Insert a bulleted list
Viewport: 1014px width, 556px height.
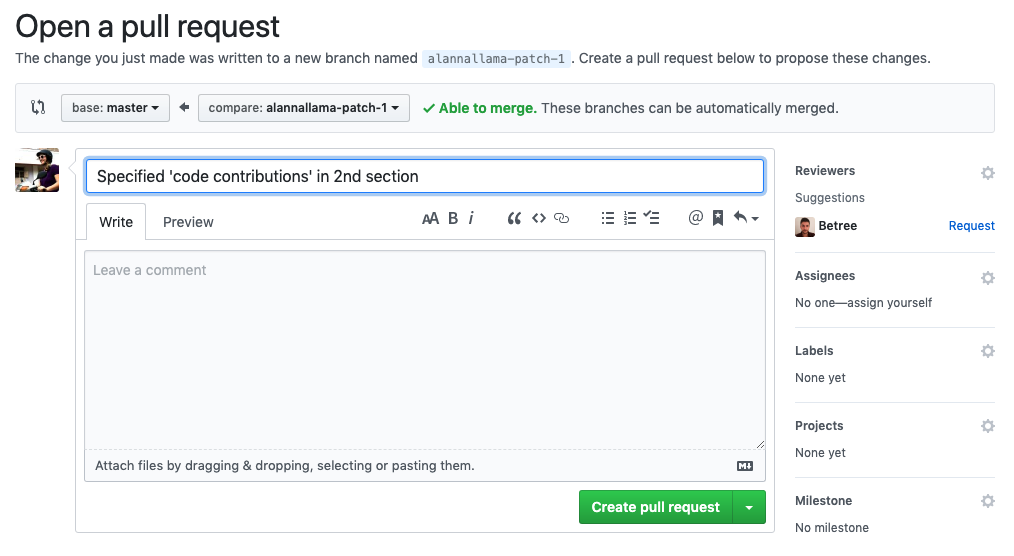point(607,219)
